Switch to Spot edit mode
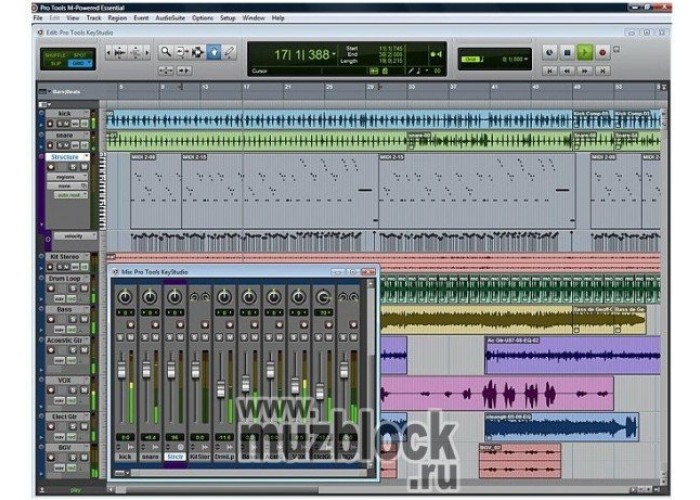 [x=80, y=55]
